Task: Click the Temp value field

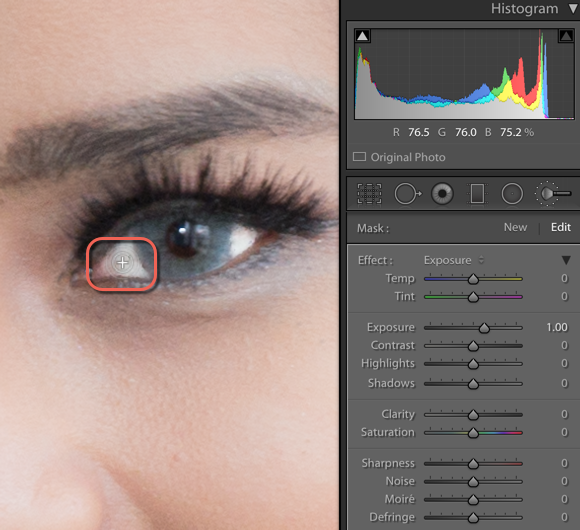Action: pyautogui.click(x=564, y=278)
